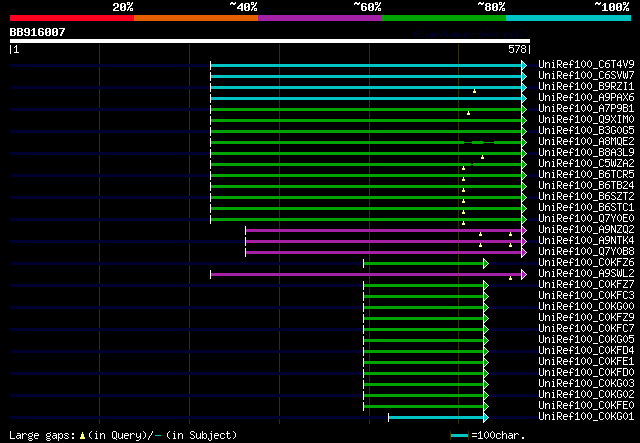
Task: Select label UniRef100_Q7Y0B8
Action: 586,252
